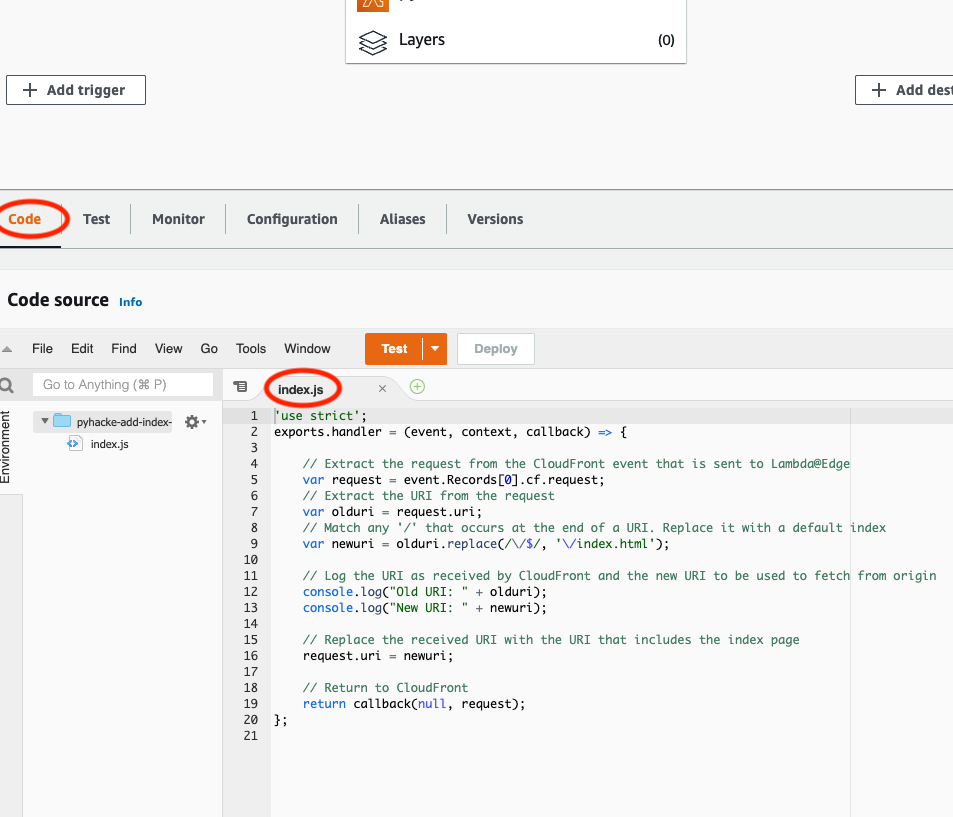Open the environment settings gear menu

[x=194, y=422]
